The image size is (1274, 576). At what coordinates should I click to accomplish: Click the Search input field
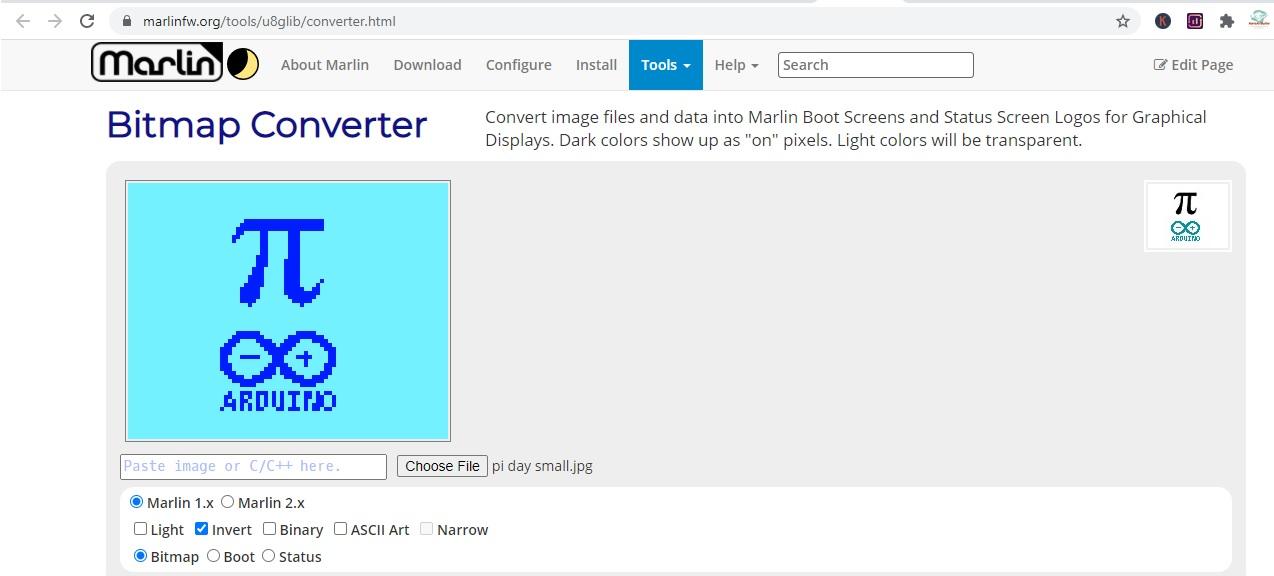click(875, 65)
